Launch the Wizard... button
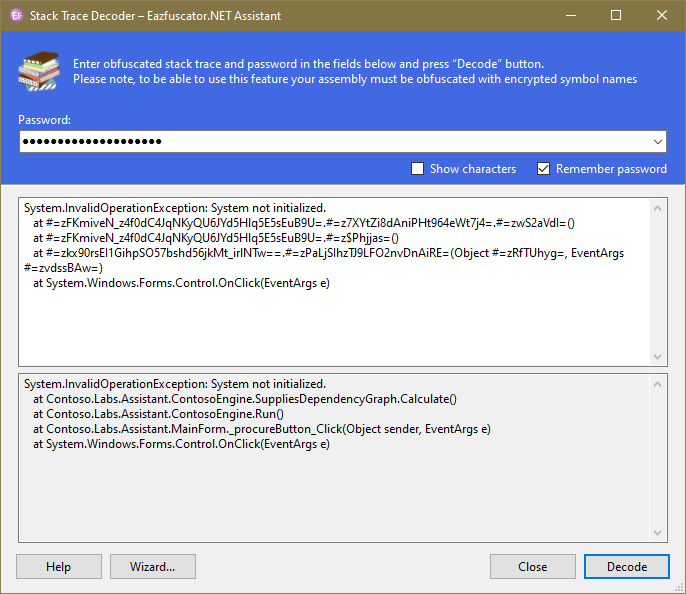The width and height of the screenshot is (686, 594). tap(153, 566)
